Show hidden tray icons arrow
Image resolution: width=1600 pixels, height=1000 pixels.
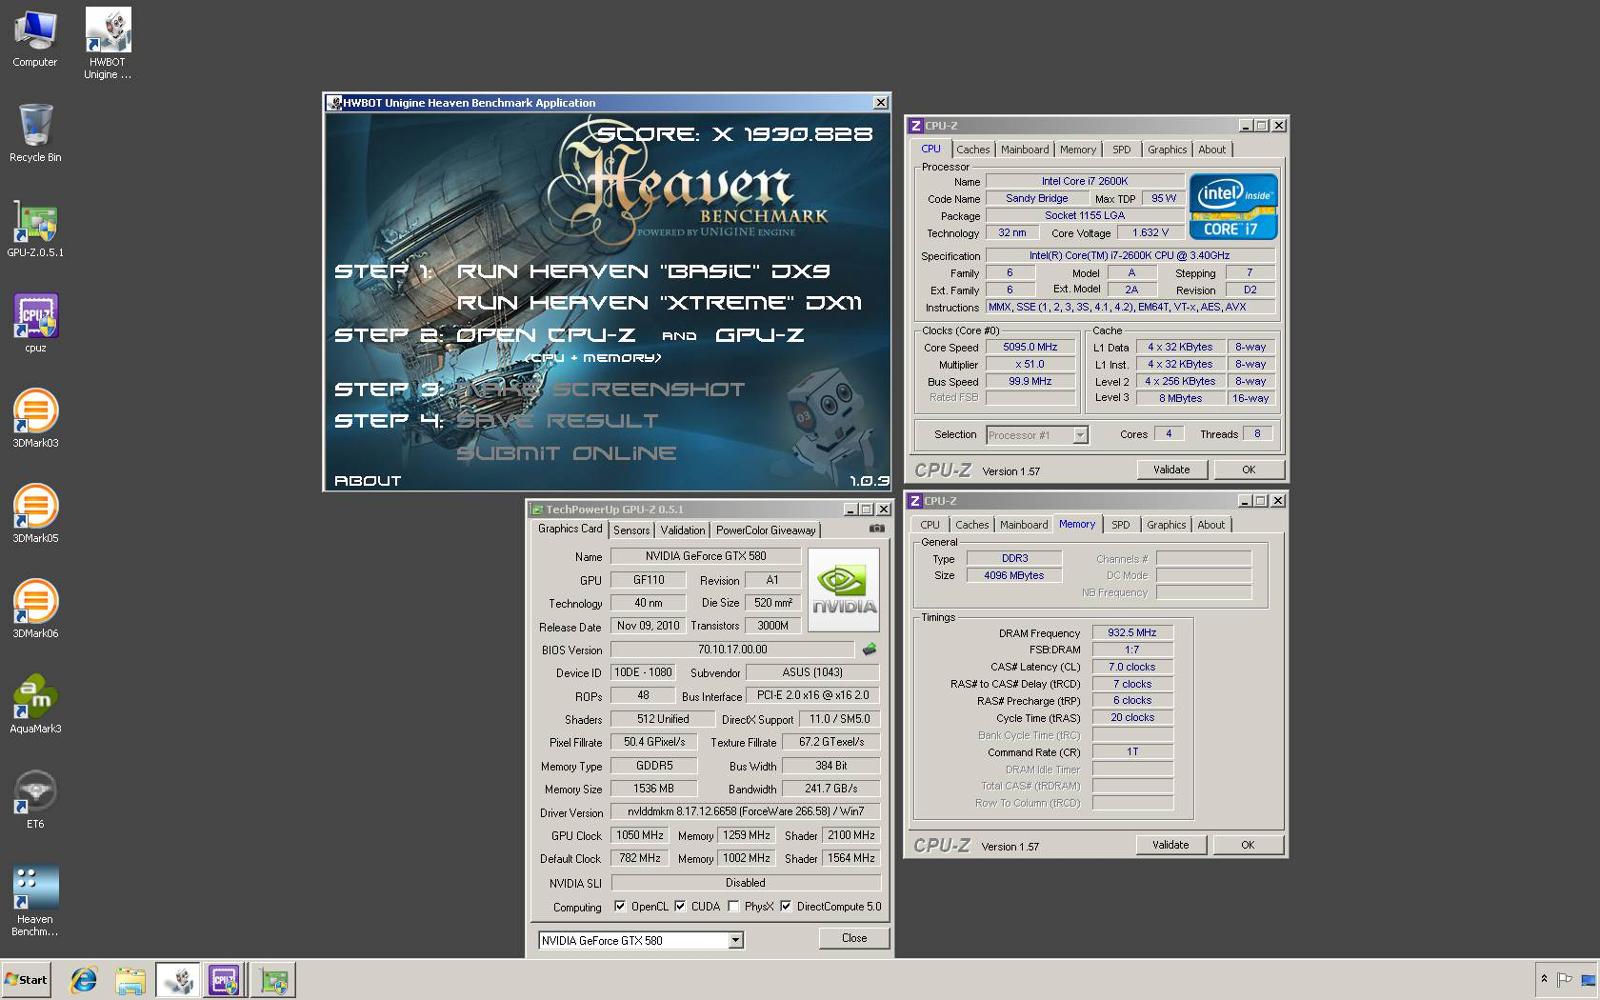1544,979
